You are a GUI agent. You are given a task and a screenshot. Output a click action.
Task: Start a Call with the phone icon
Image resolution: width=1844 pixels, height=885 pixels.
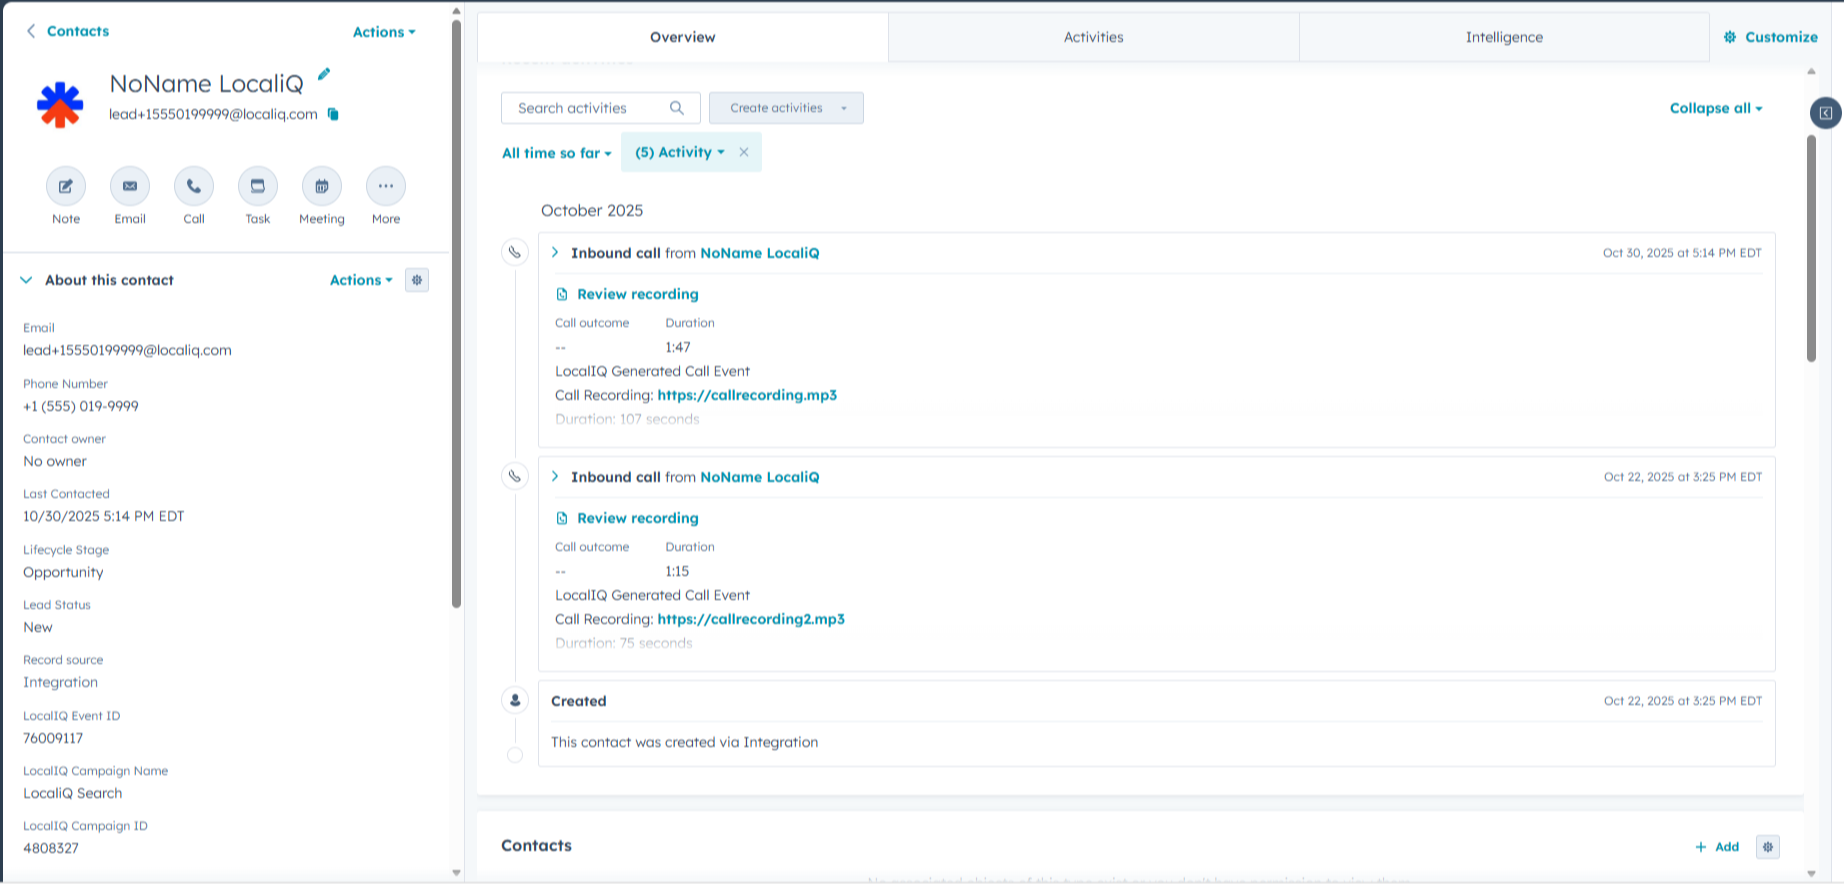[x=194, y=186]
